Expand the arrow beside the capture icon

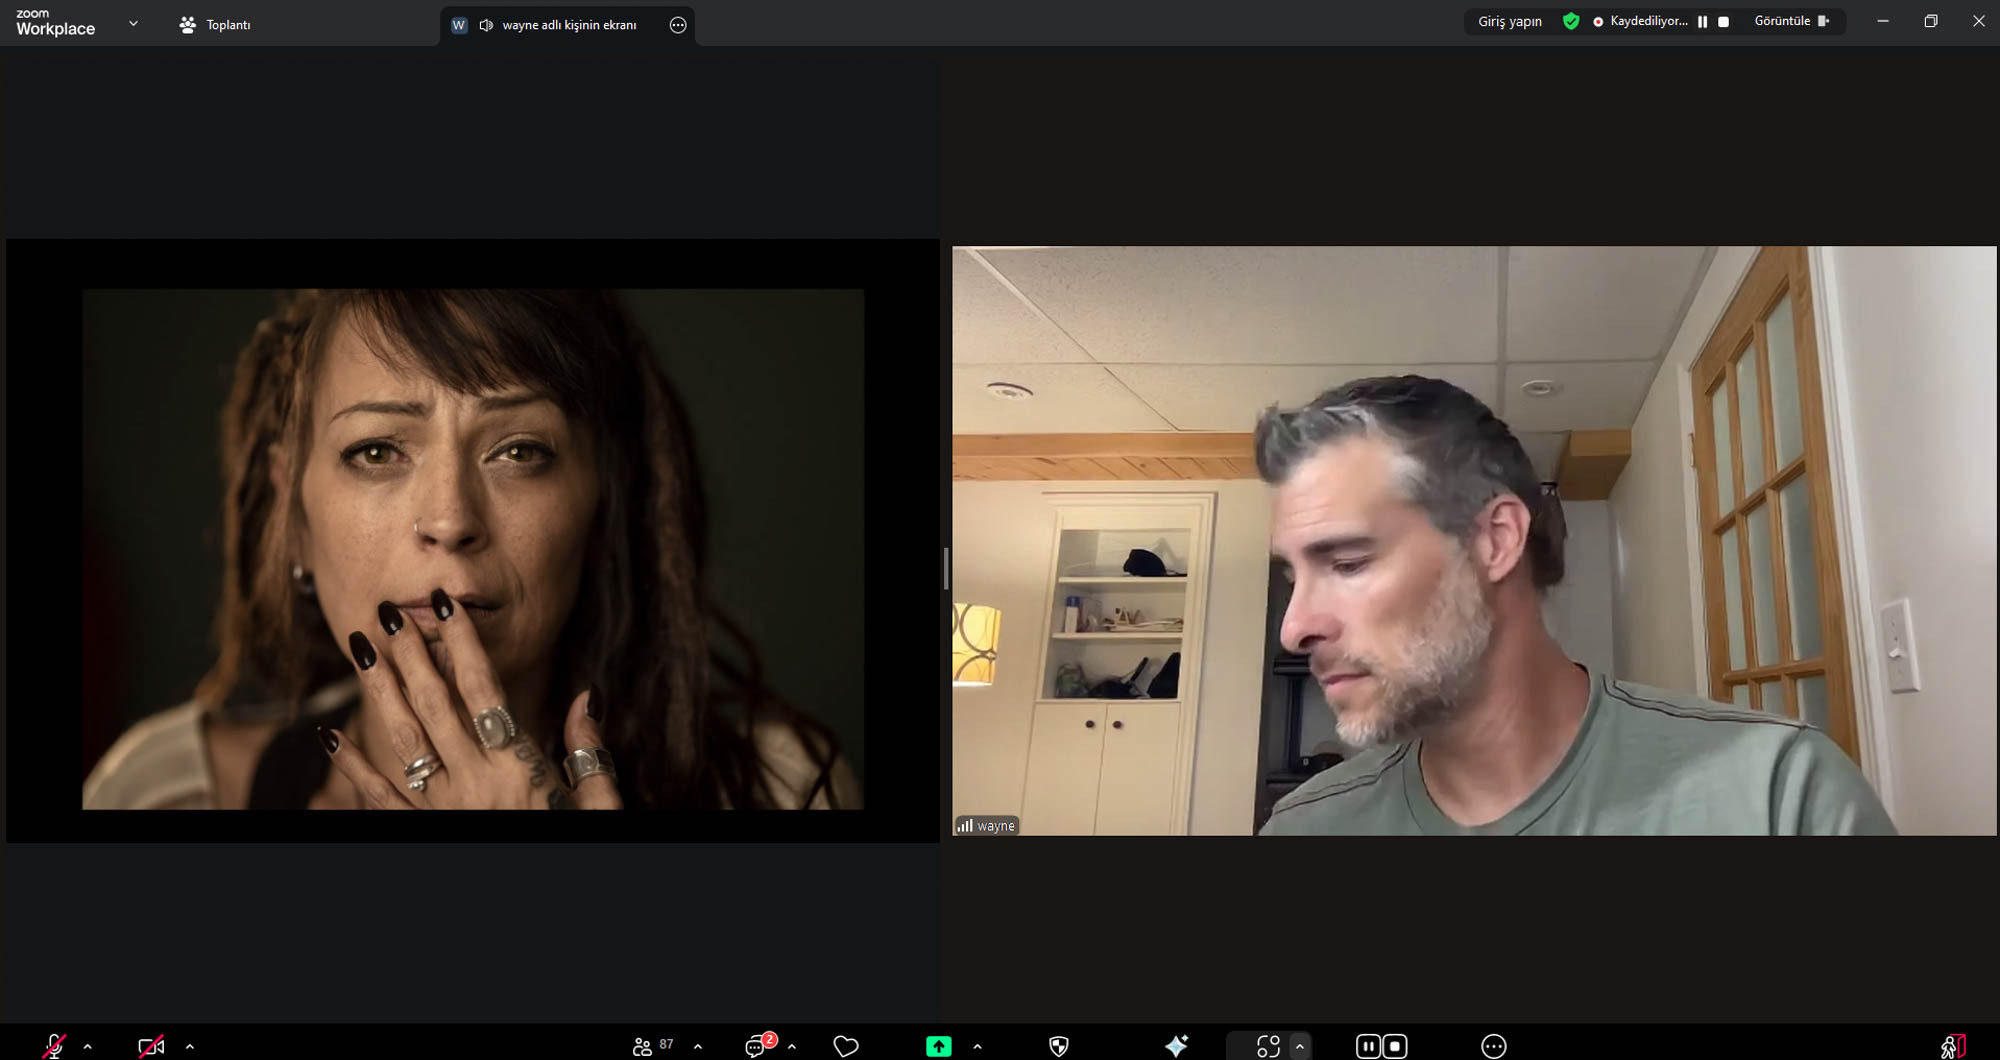click(x=1300, y=1046)
